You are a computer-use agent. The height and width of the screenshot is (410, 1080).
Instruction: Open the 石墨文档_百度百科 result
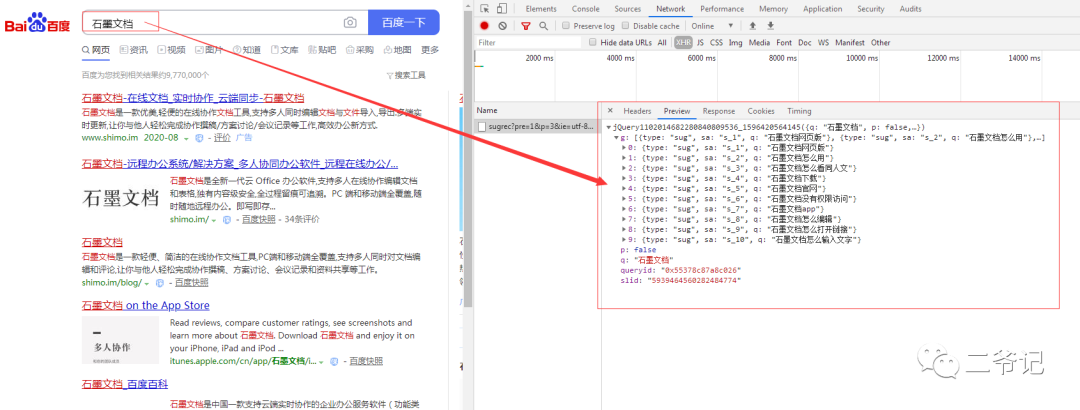[x=125, y=384]
